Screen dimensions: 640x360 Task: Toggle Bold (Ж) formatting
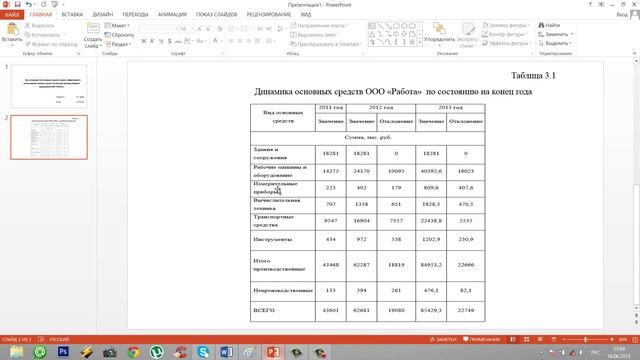[x=143, y=41]
